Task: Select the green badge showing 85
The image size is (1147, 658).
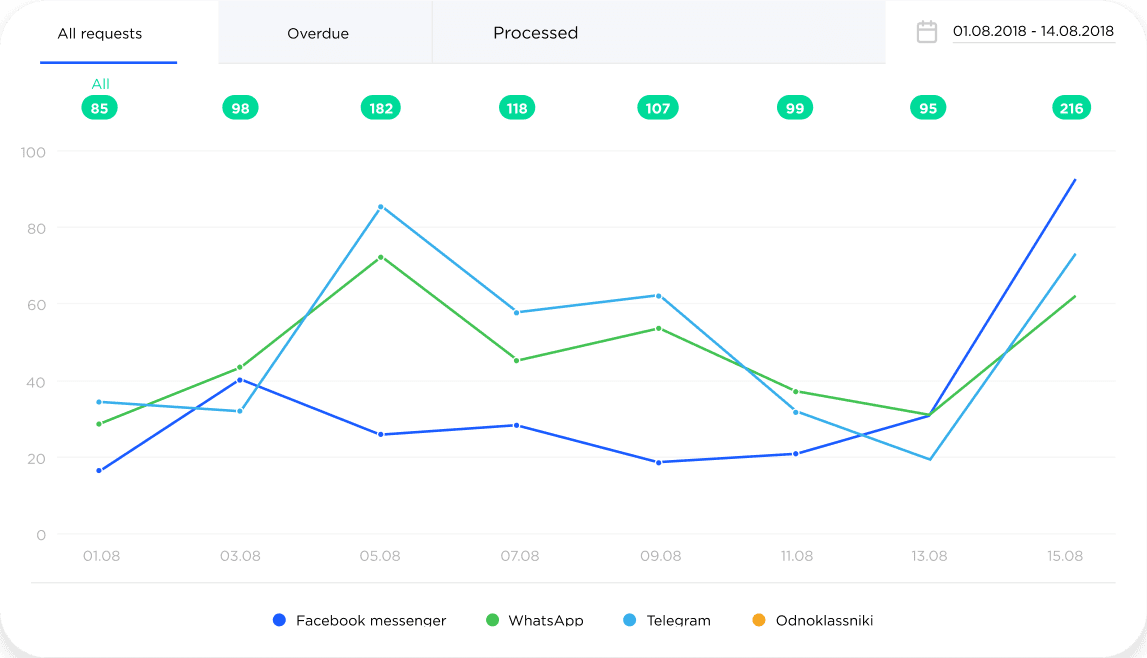Action: tap(99, 107)
